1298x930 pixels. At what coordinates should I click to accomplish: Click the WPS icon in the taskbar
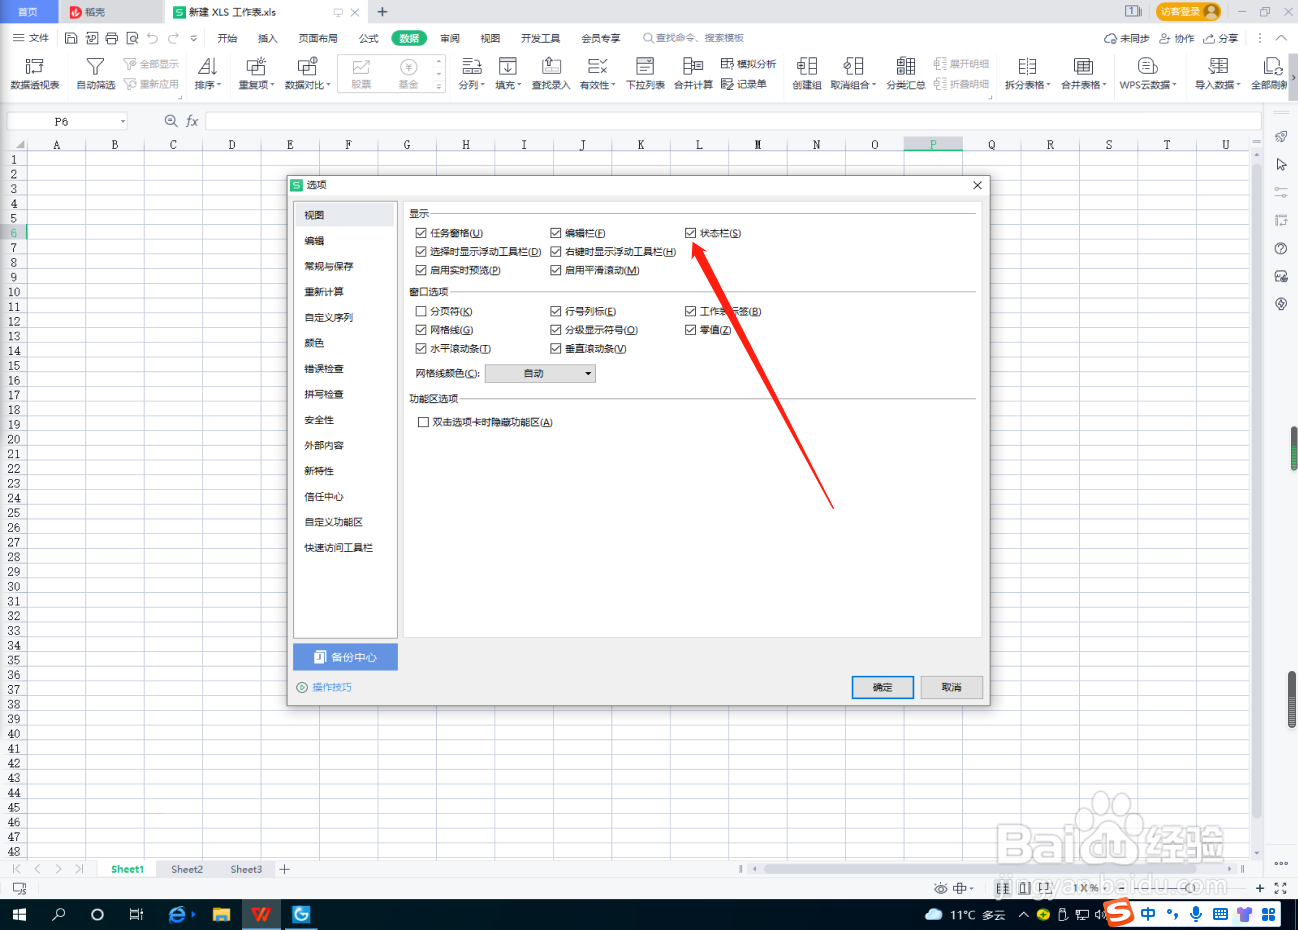[261, 914]
